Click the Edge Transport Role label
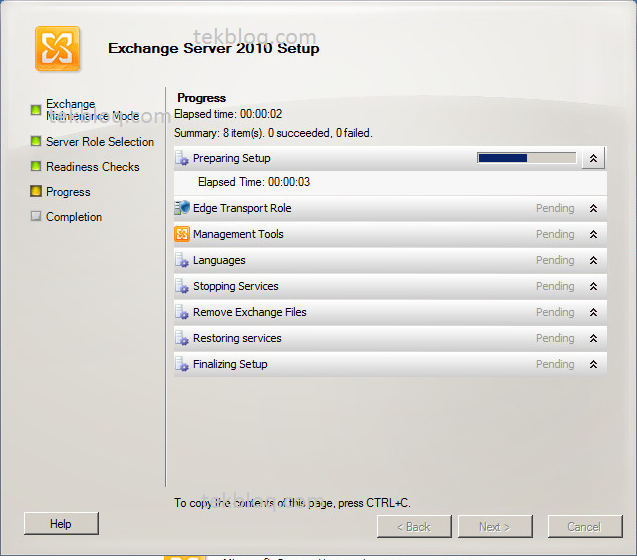This screenshot has height=560, width=637. [x=242, y=208]
